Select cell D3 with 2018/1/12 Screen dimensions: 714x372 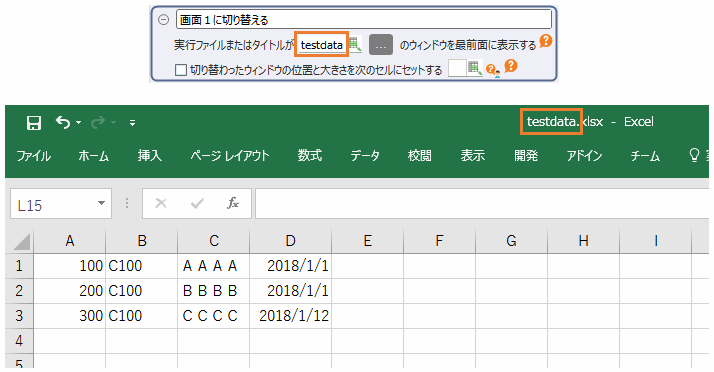tap(291, 316)
